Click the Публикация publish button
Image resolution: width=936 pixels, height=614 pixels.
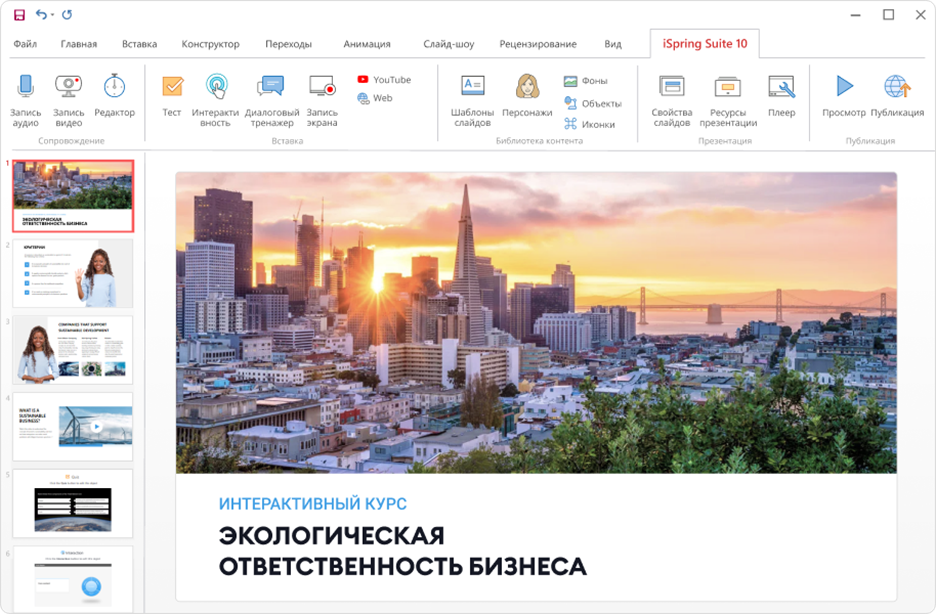[x=897, y=96]
